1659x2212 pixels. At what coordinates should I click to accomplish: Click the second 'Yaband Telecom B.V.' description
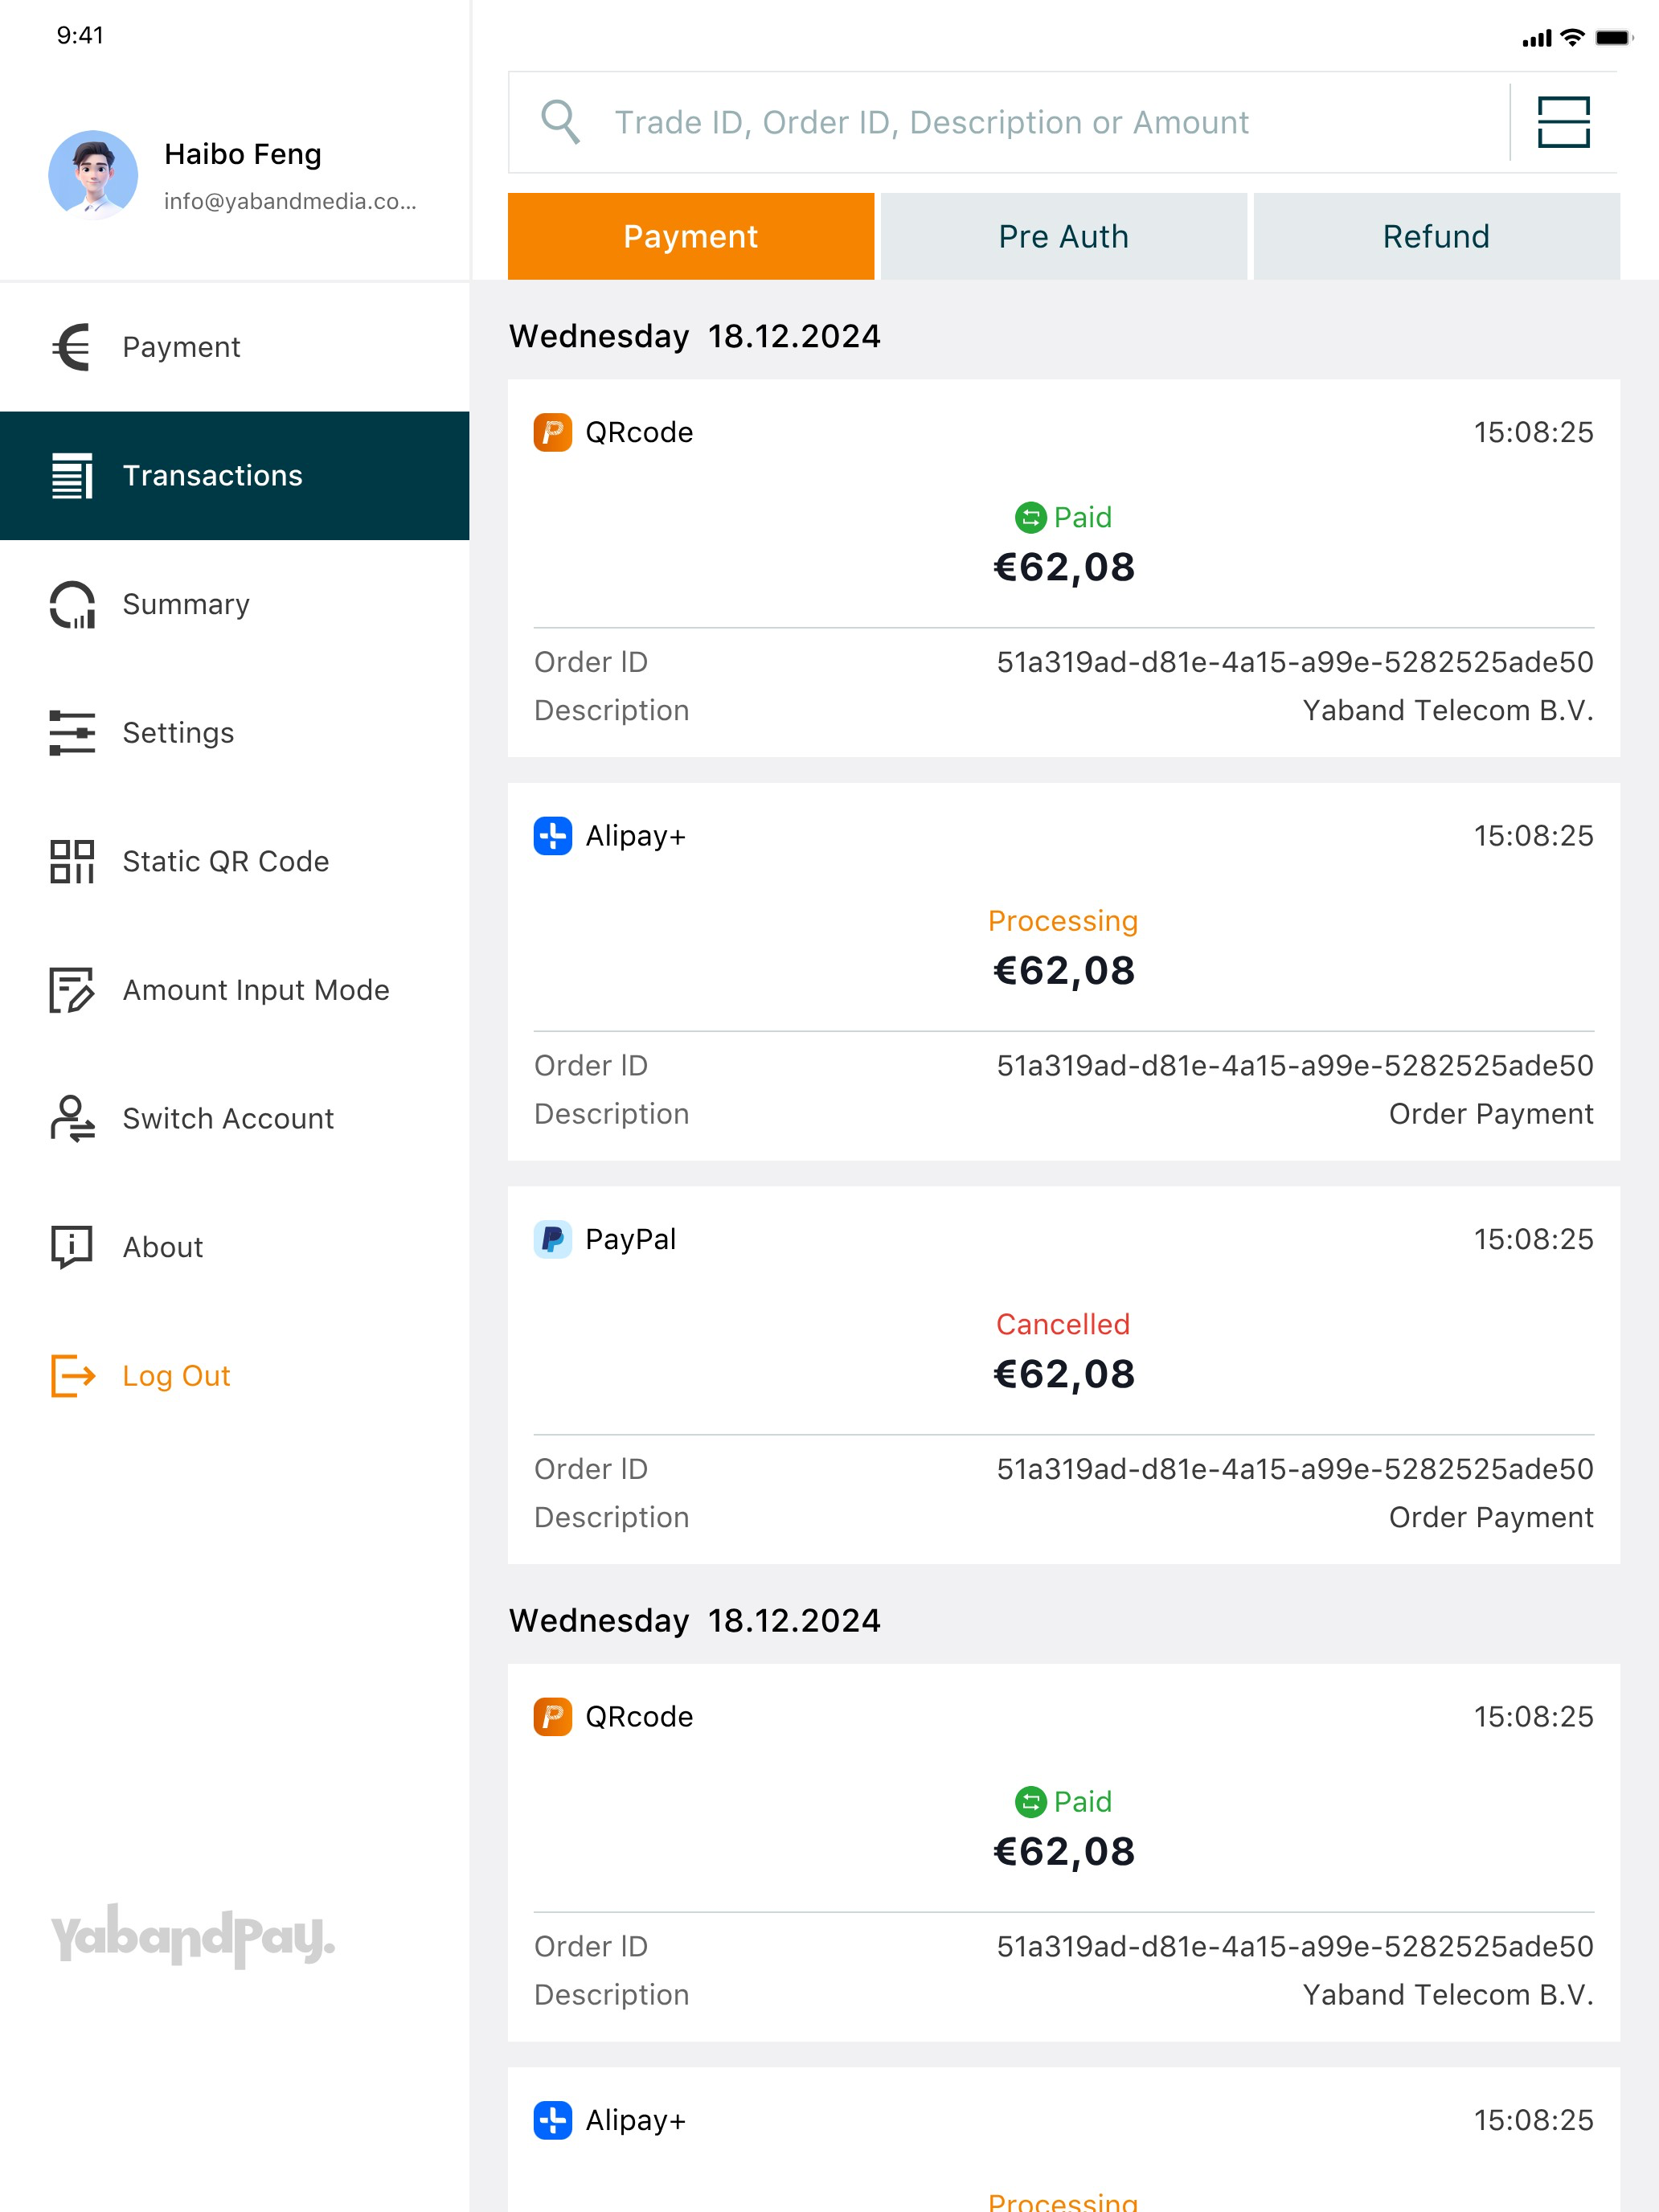(1448, 1995)
